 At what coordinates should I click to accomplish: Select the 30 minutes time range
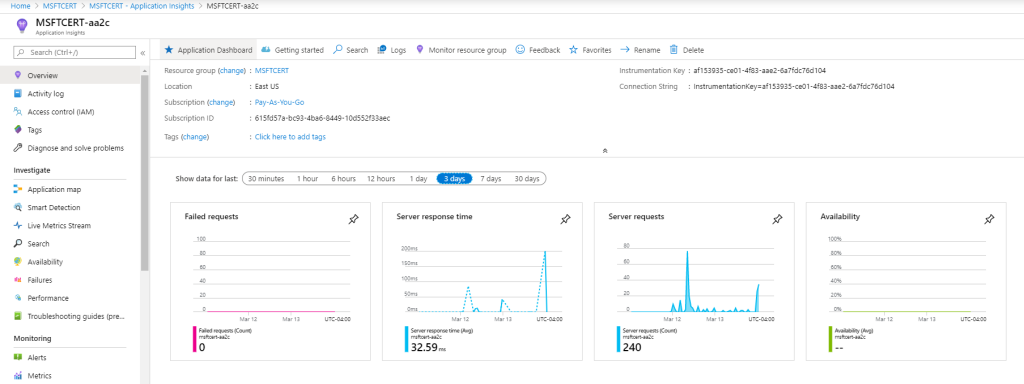tap(266, 178)
